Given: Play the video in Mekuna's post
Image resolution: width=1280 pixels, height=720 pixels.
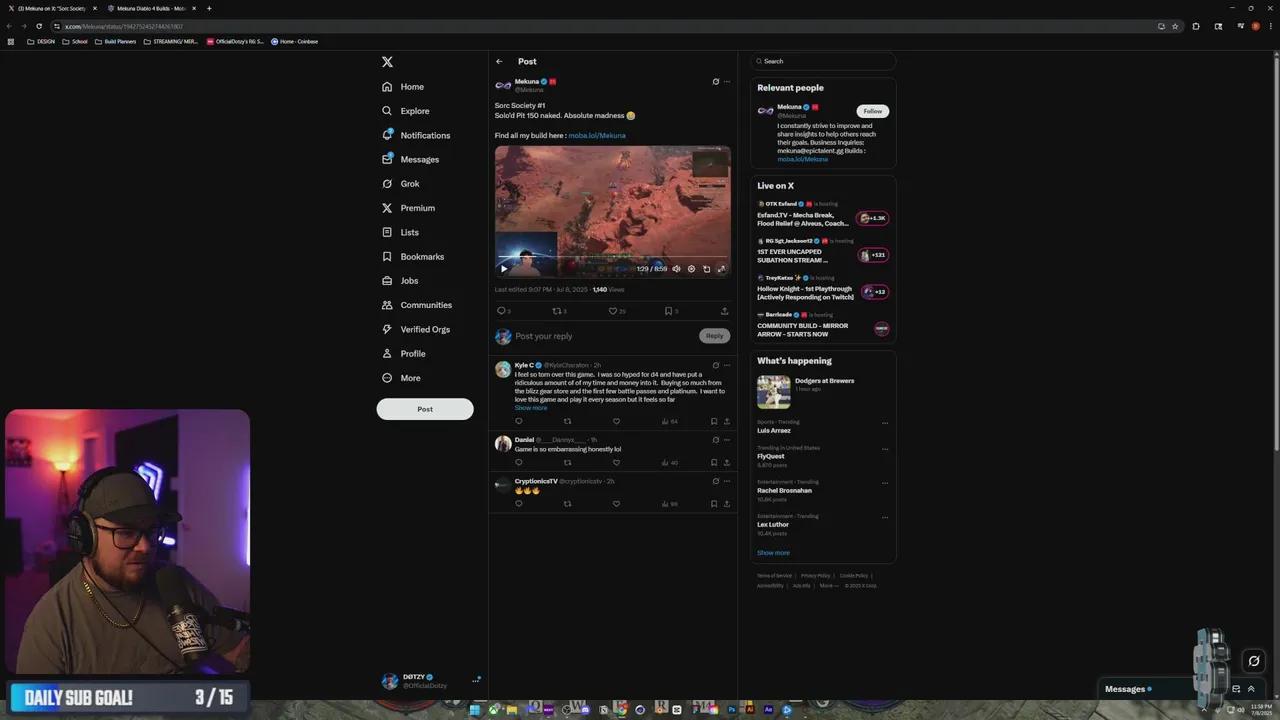Looking at the screenshot, I should click(x=504, y=269).
